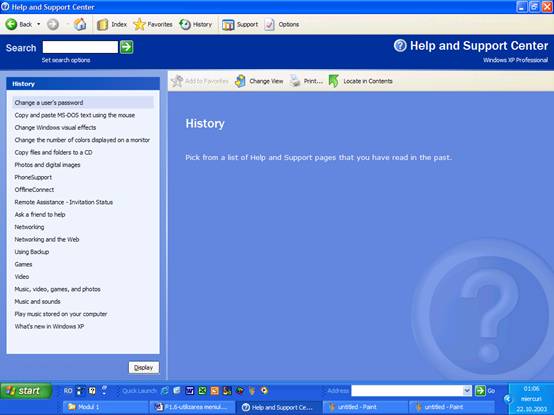Select 'Copy and paste MS-DOS text using the mouse'
The height and width of the screenshot is (415, 554).
(x=75, y=115)
